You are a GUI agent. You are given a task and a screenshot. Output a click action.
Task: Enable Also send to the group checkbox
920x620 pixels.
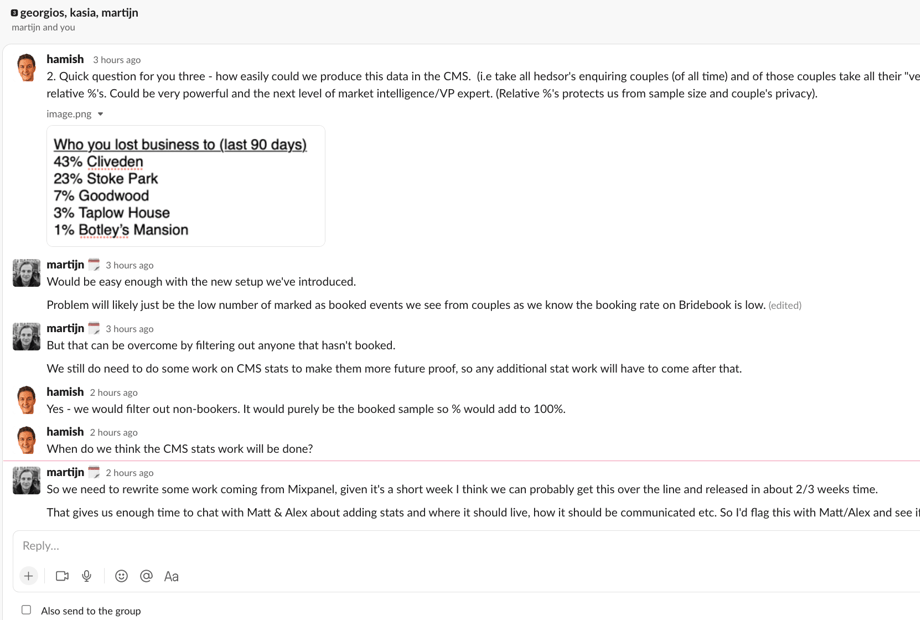(x=26, y=610)
